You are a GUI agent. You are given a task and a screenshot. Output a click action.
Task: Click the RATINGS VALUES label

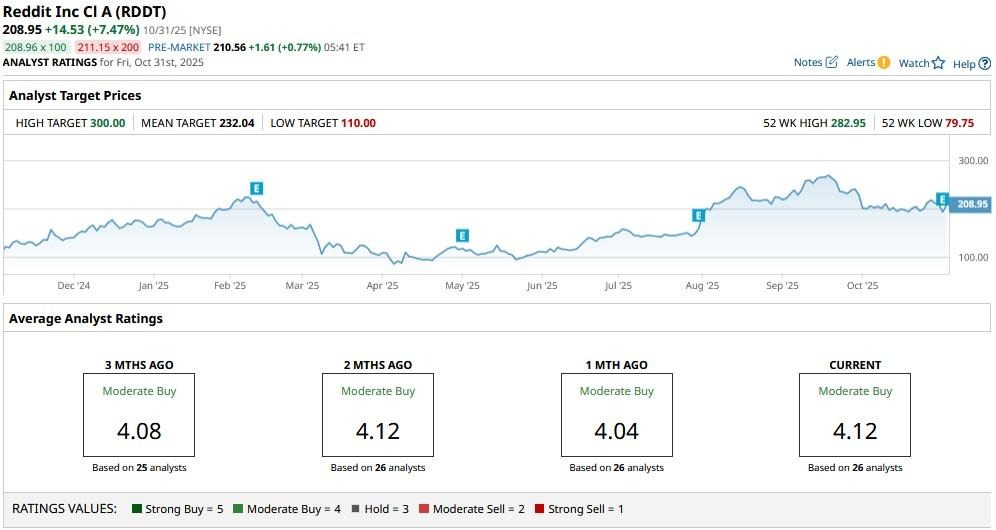[x=65, y=509]
